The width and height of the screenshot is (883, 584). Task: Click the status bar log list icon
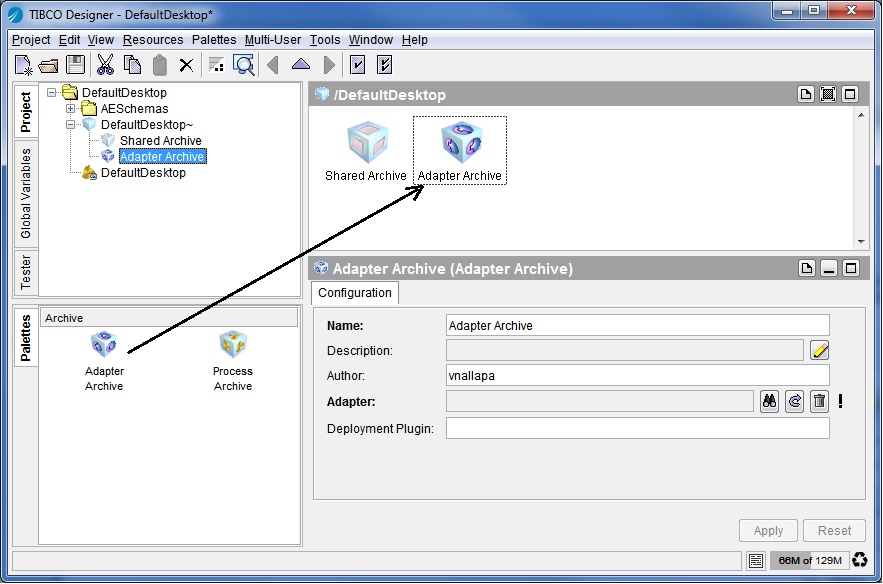click(x=756, y=560)
